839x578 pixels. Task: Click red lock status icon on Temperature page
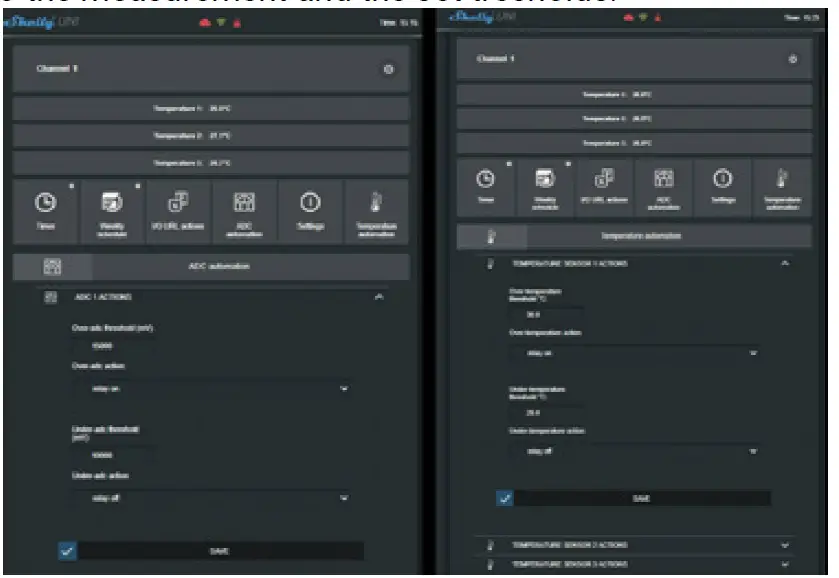coord(658,18)
